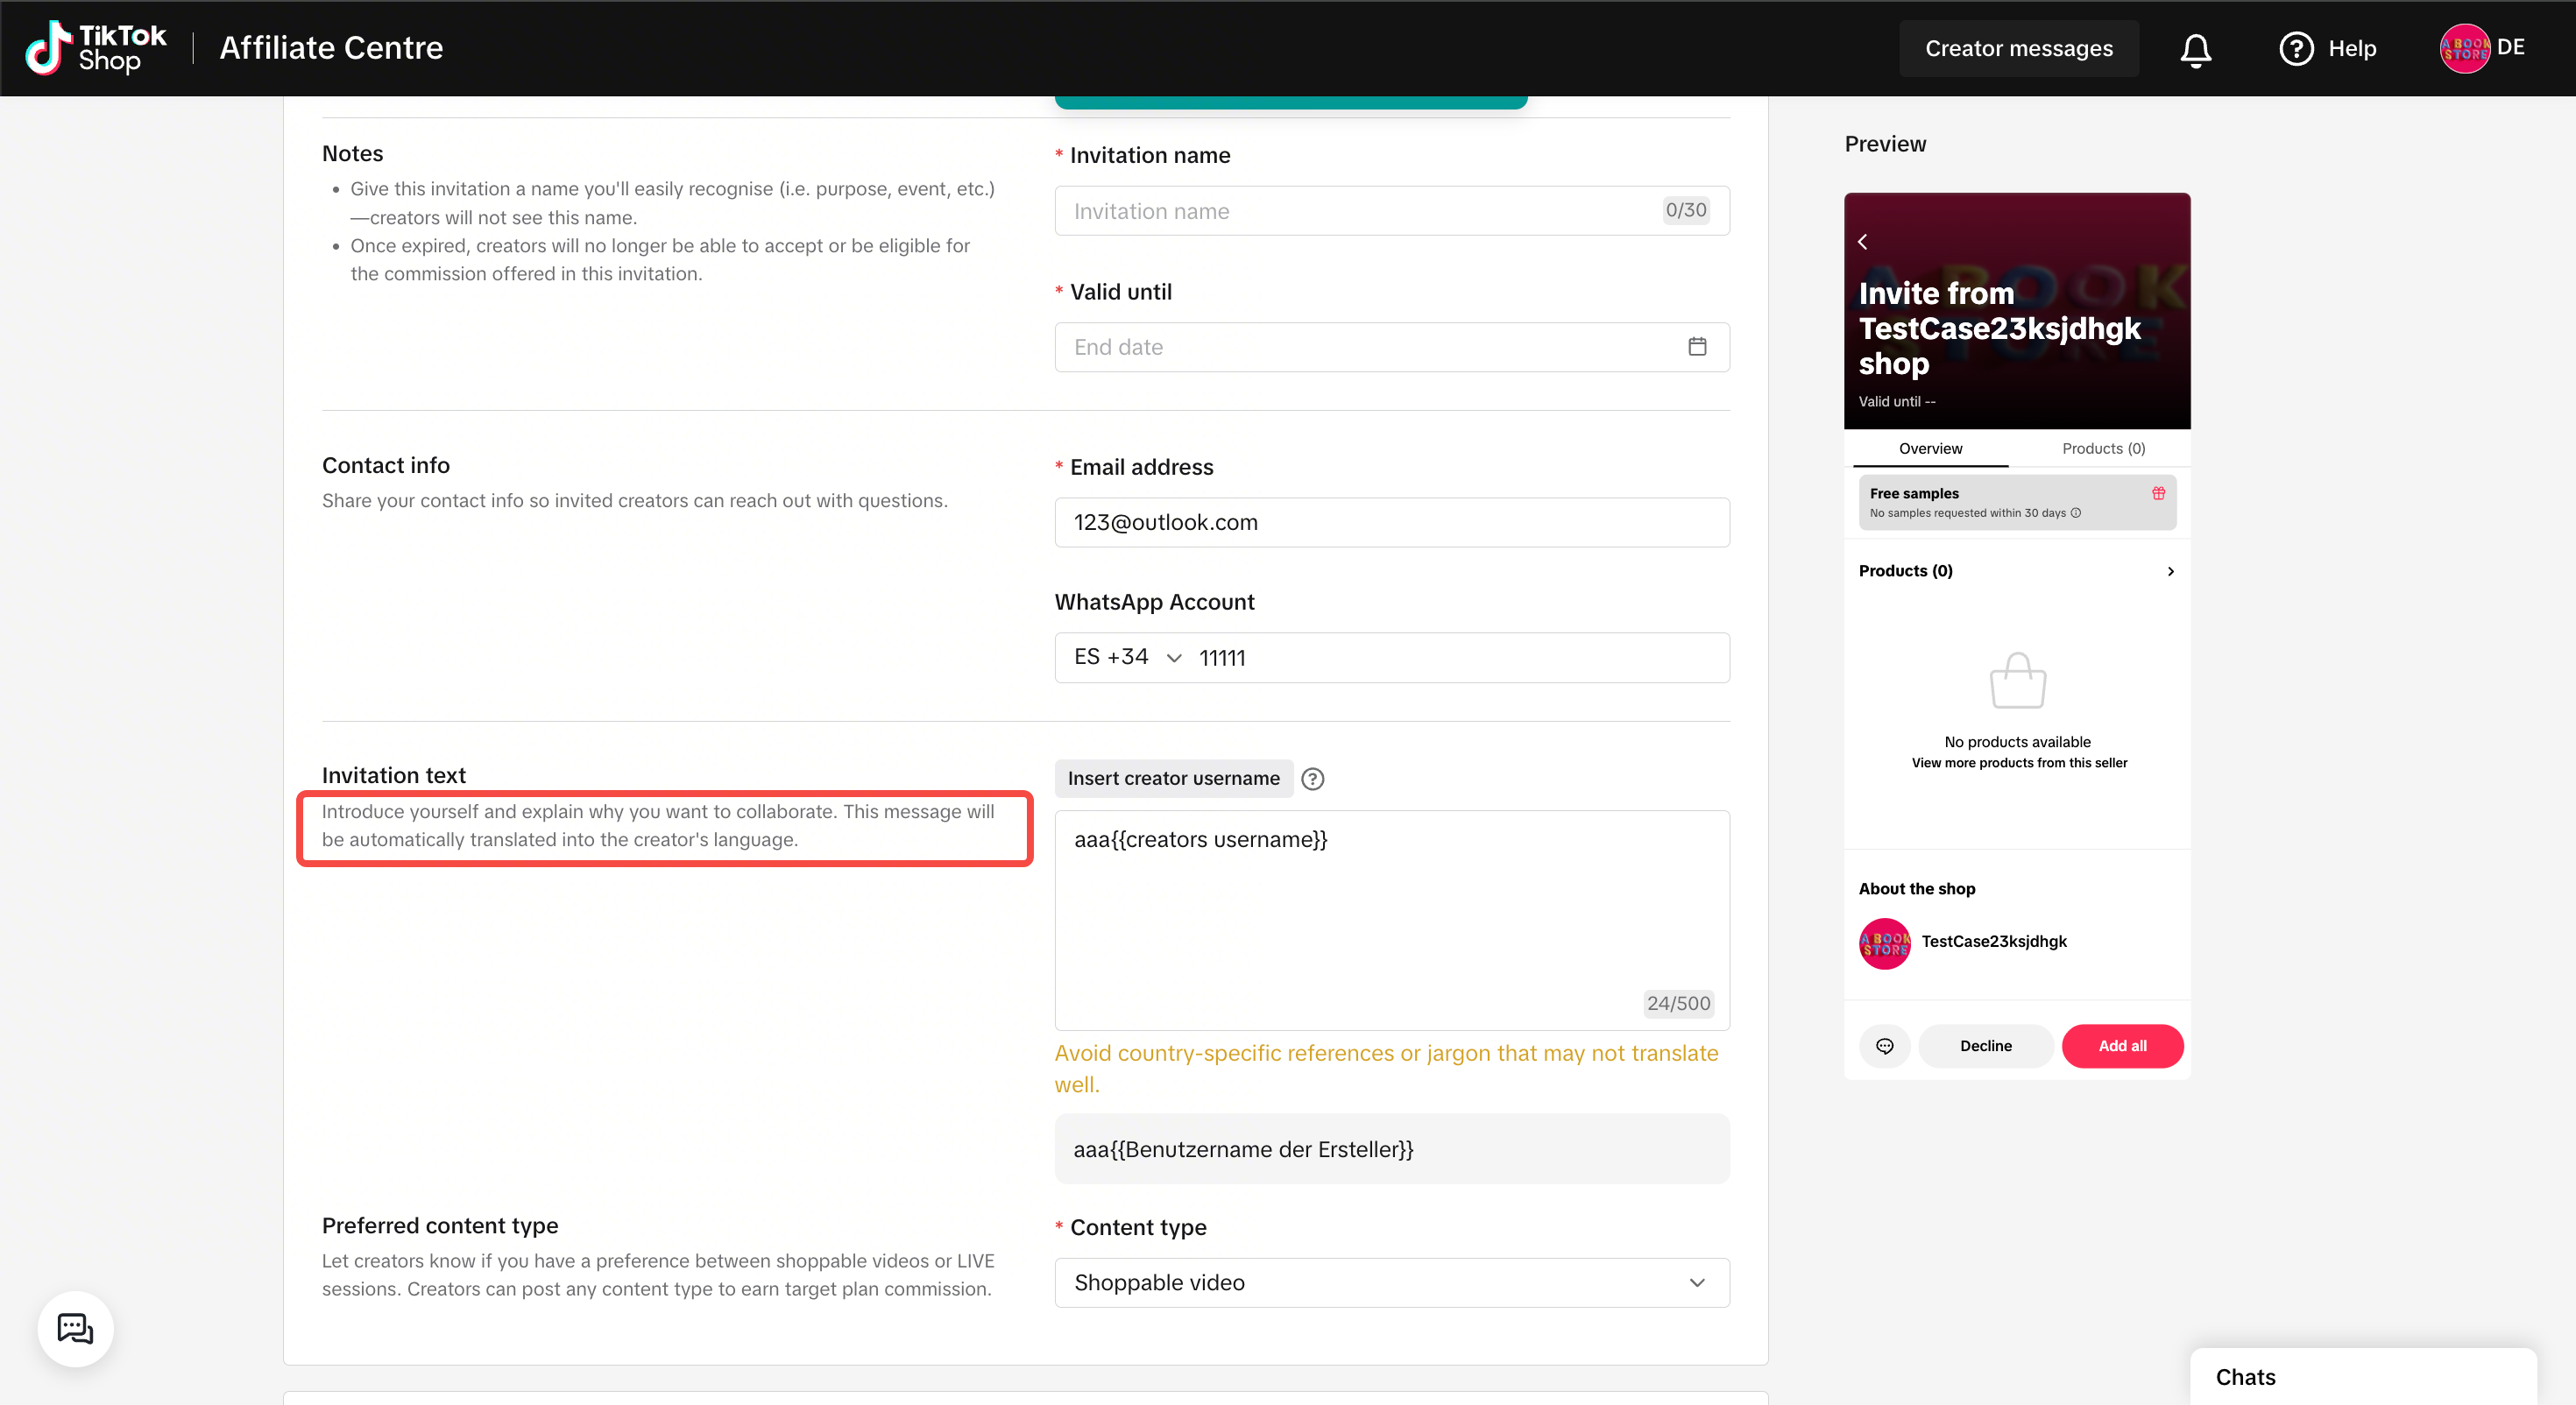
Task: Click the info icon after 30 days
Action: pos(2076,513)
